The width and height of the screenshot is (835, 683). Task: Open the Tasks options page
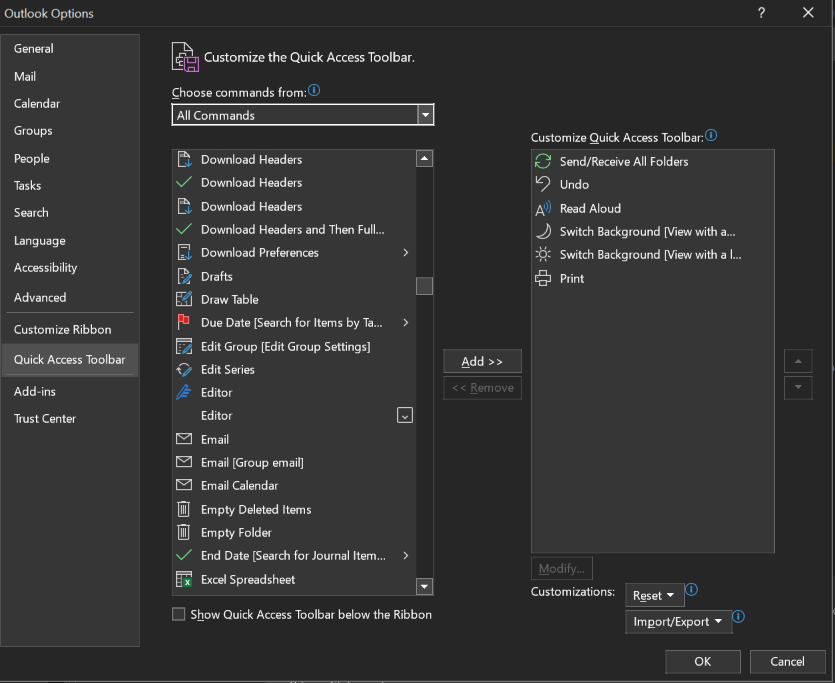[x=27, y=185]
